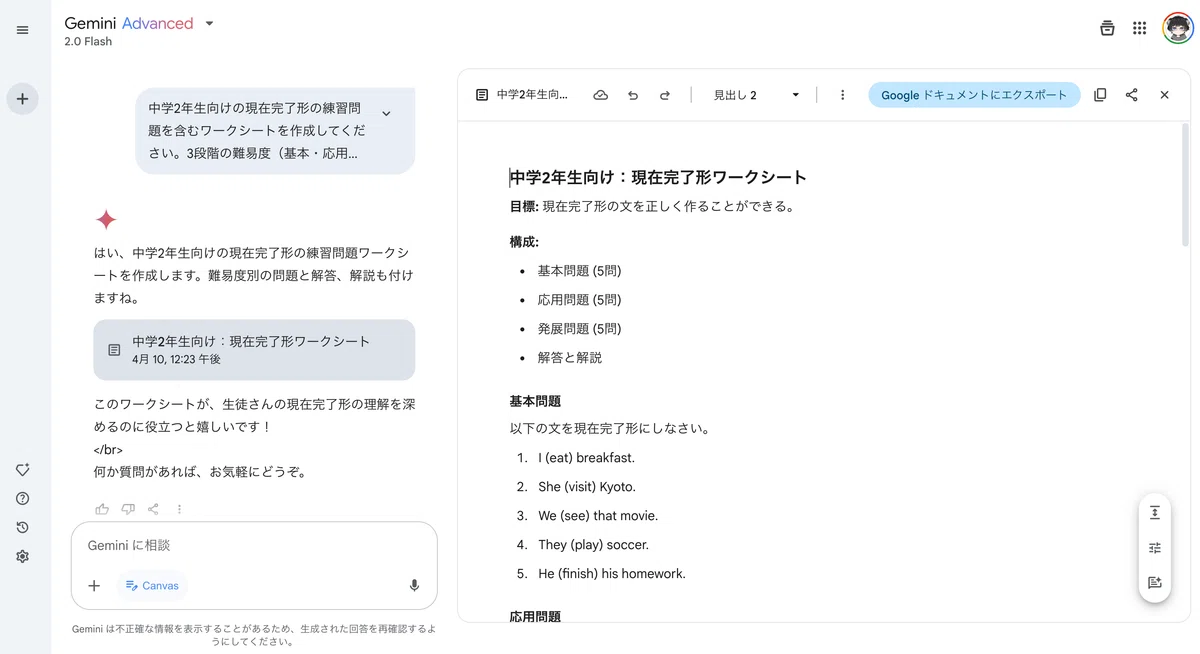Focus the 'Gemini に相談' prompt input field

(x=254, y=546)
